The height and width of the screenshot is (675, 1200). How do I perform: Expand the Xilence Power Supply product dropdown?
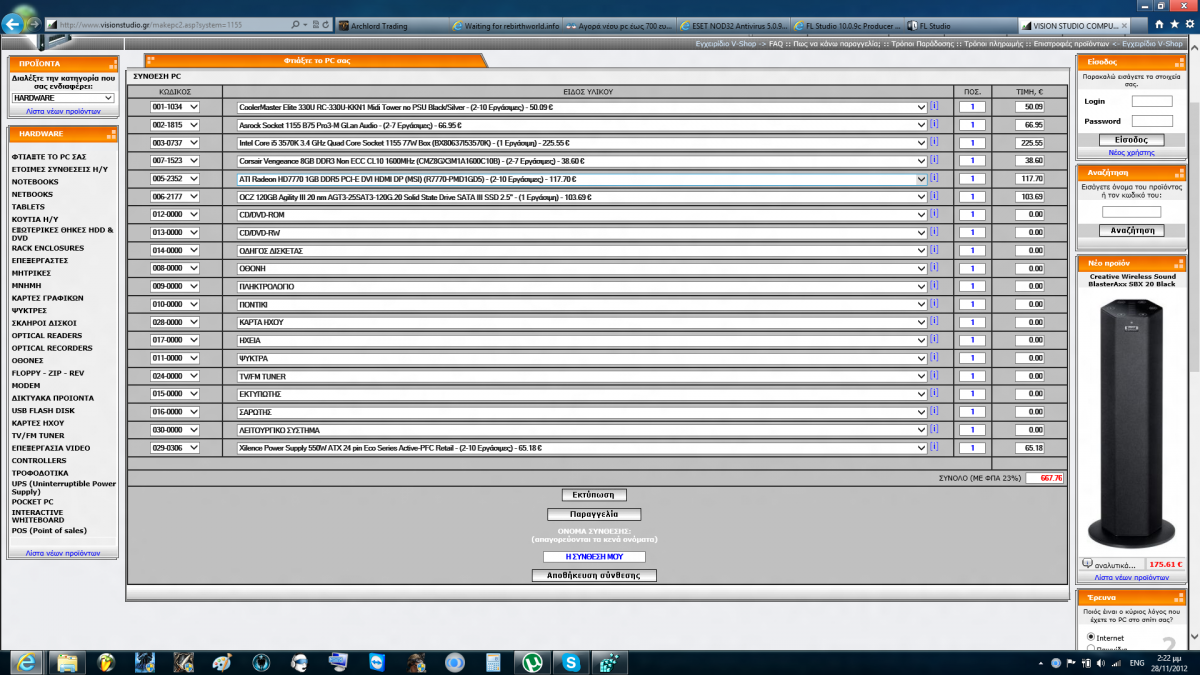582,448
